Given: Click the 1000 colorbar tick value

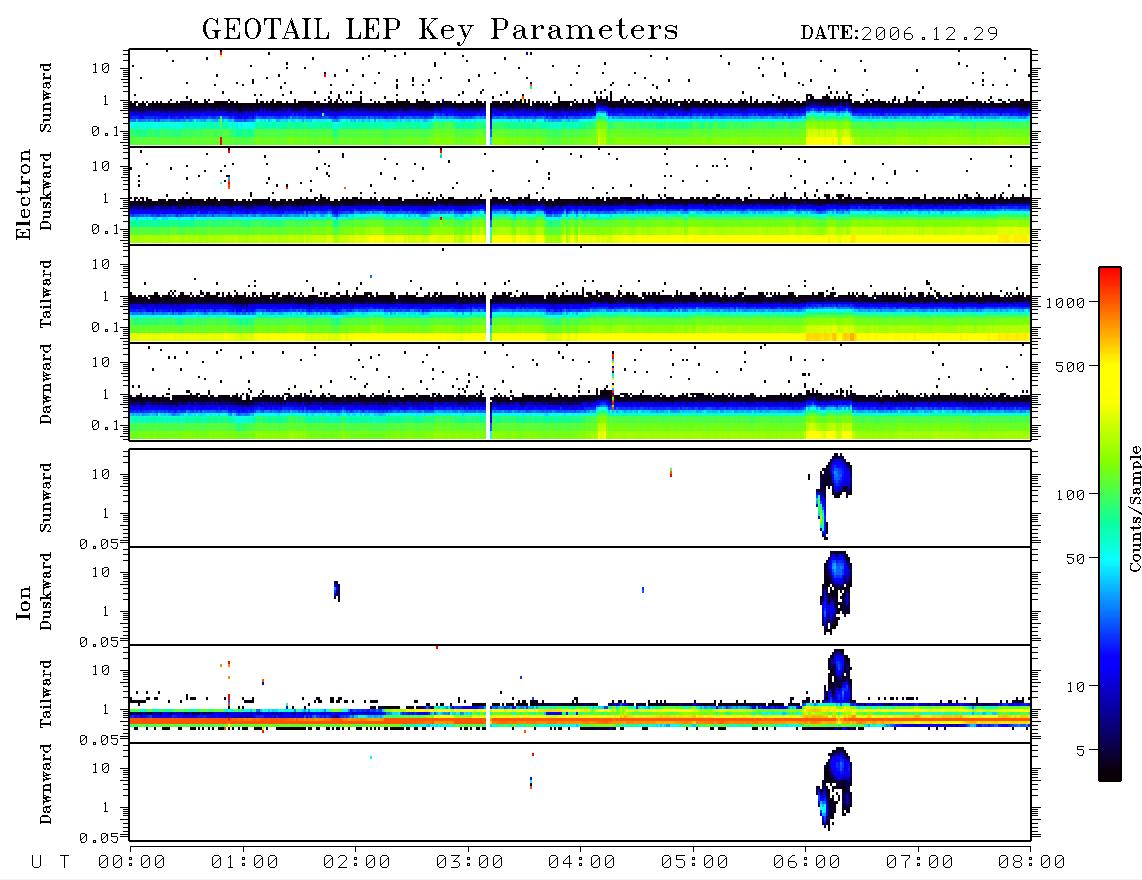Looking at the screenshot, I should coord(1066,303).
